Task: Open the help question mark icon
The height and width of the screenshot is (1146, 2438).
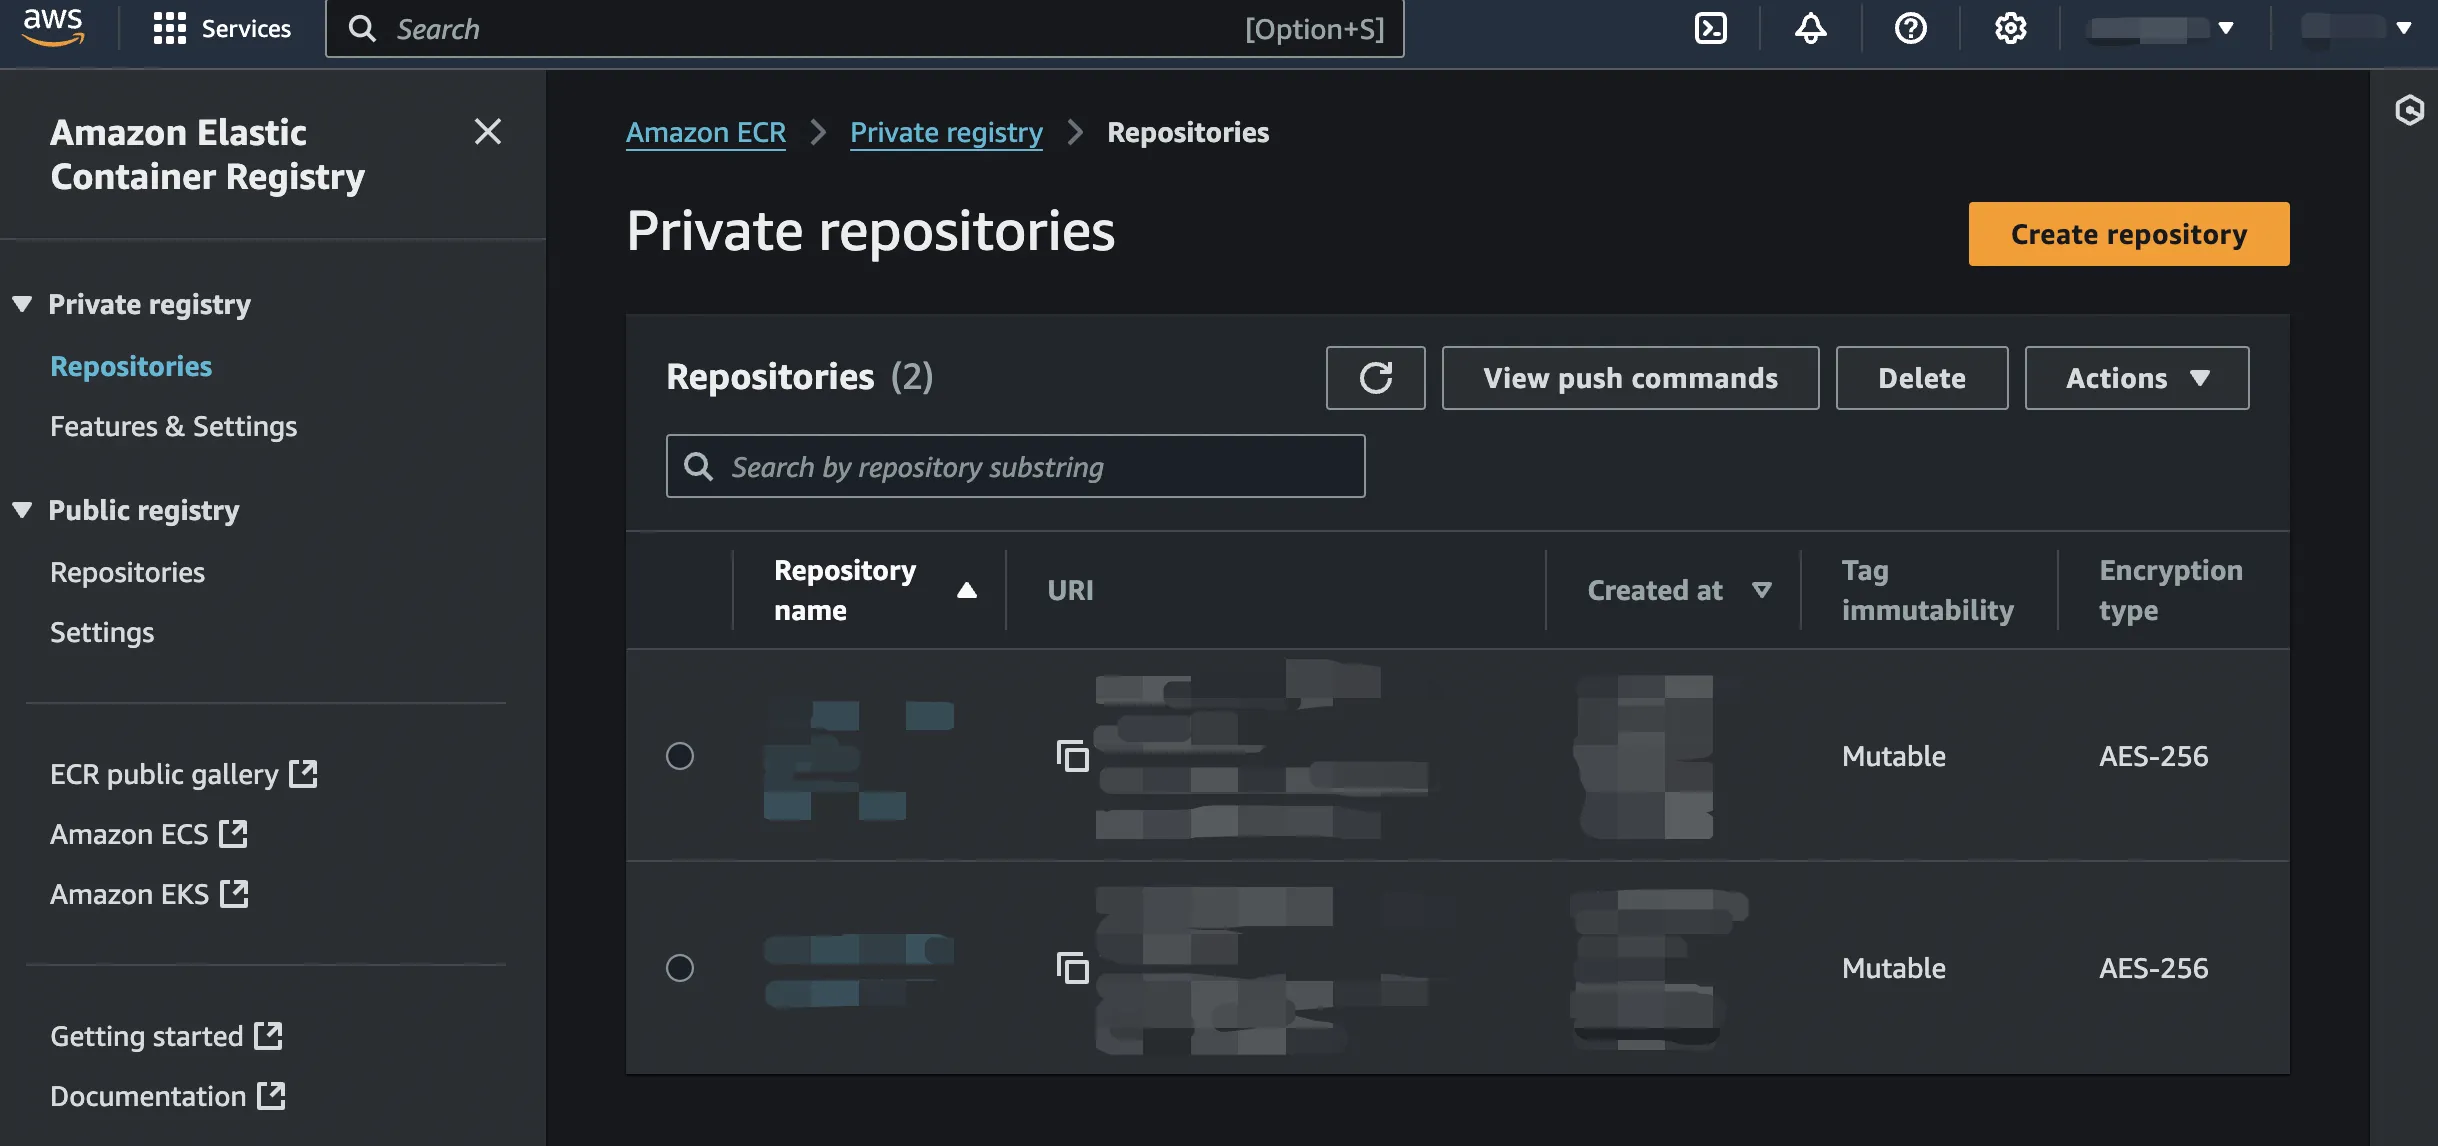Action: [x=1910, y=28]
